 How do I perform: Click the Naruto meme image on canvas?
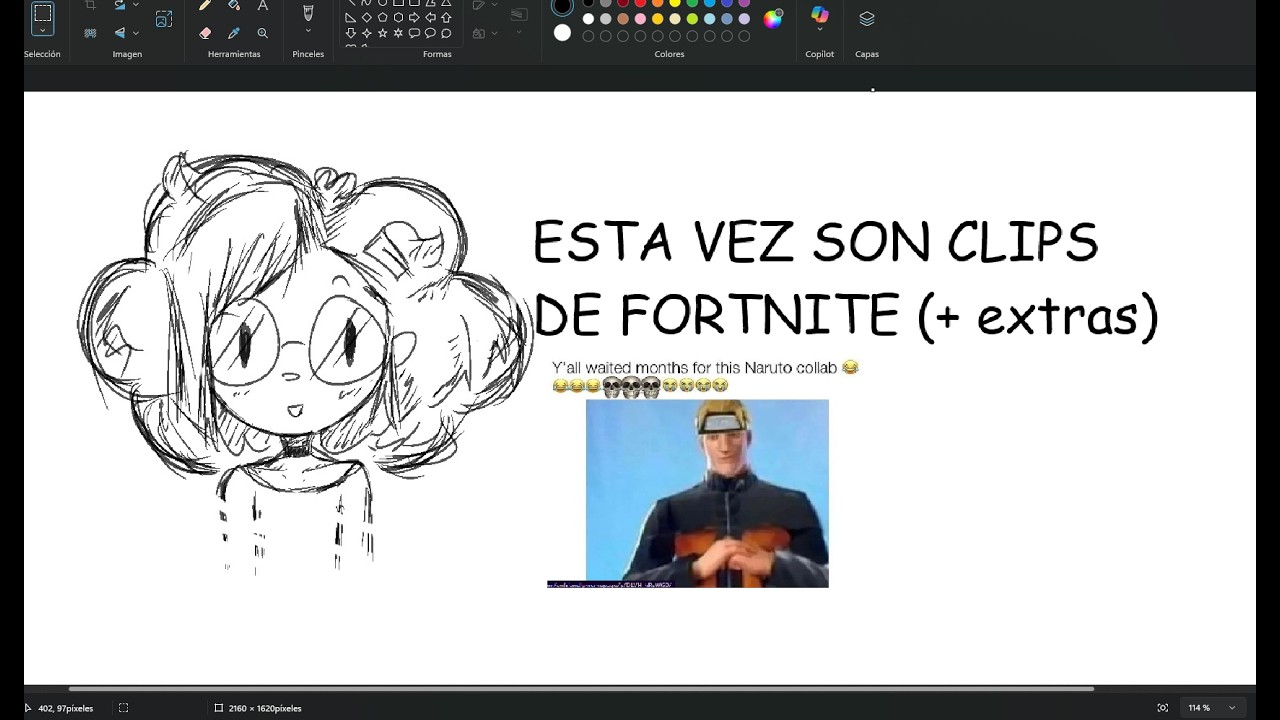point(707,493)
